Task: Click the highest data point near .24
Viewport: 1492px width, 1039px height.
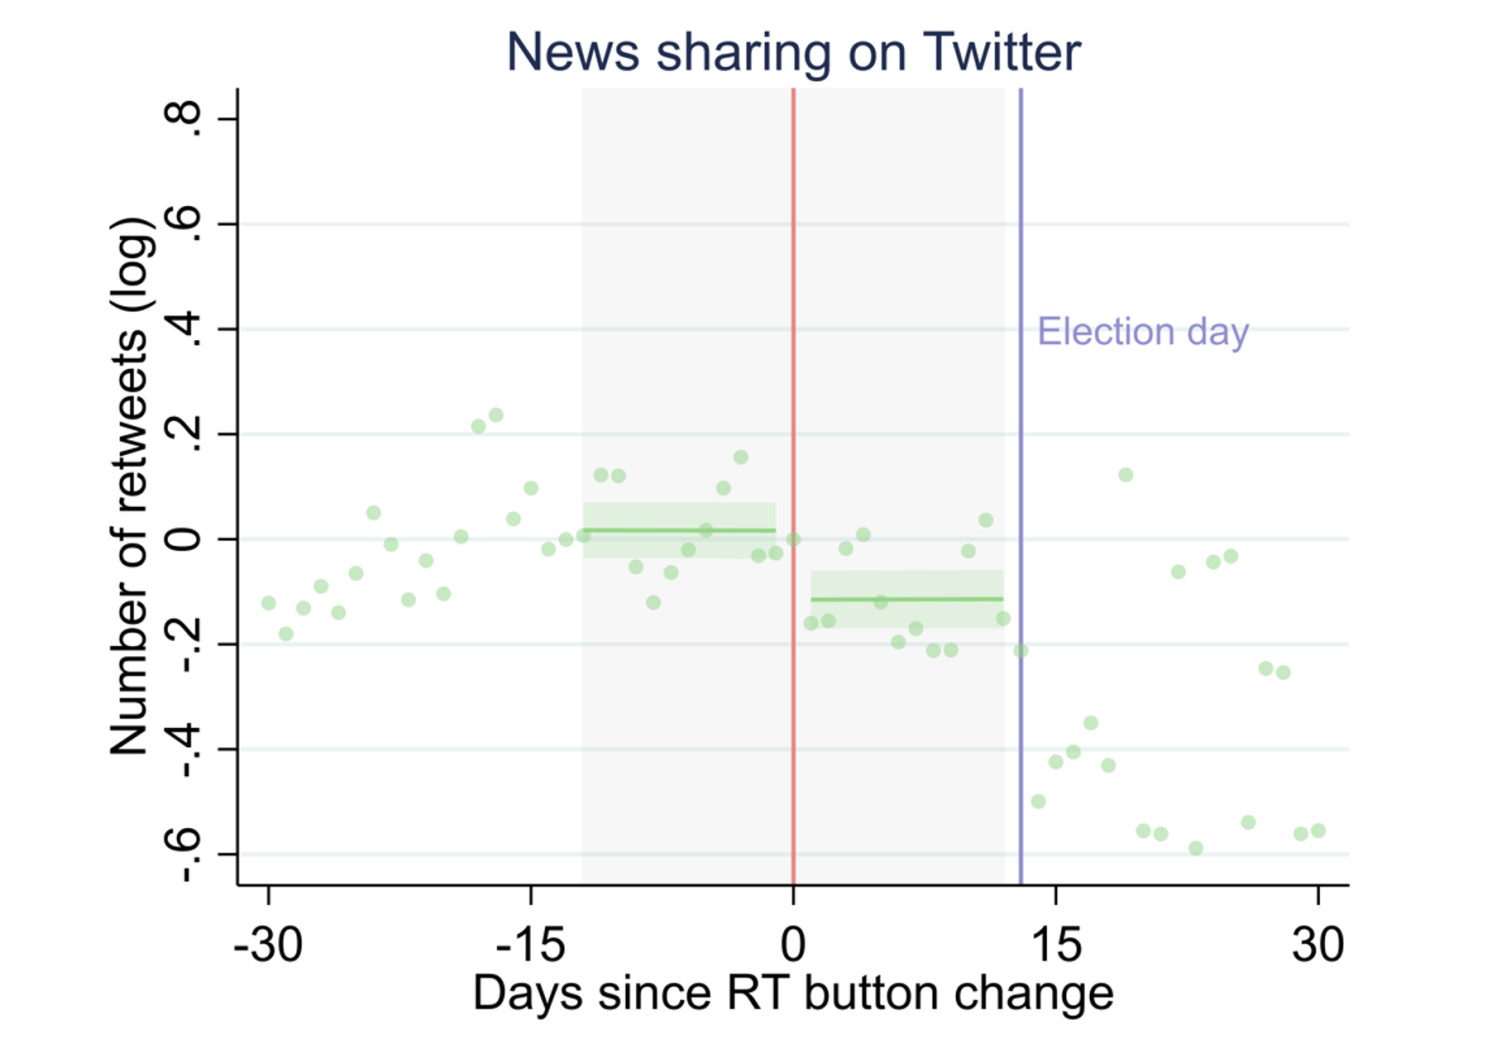Action: coord(496,415)
